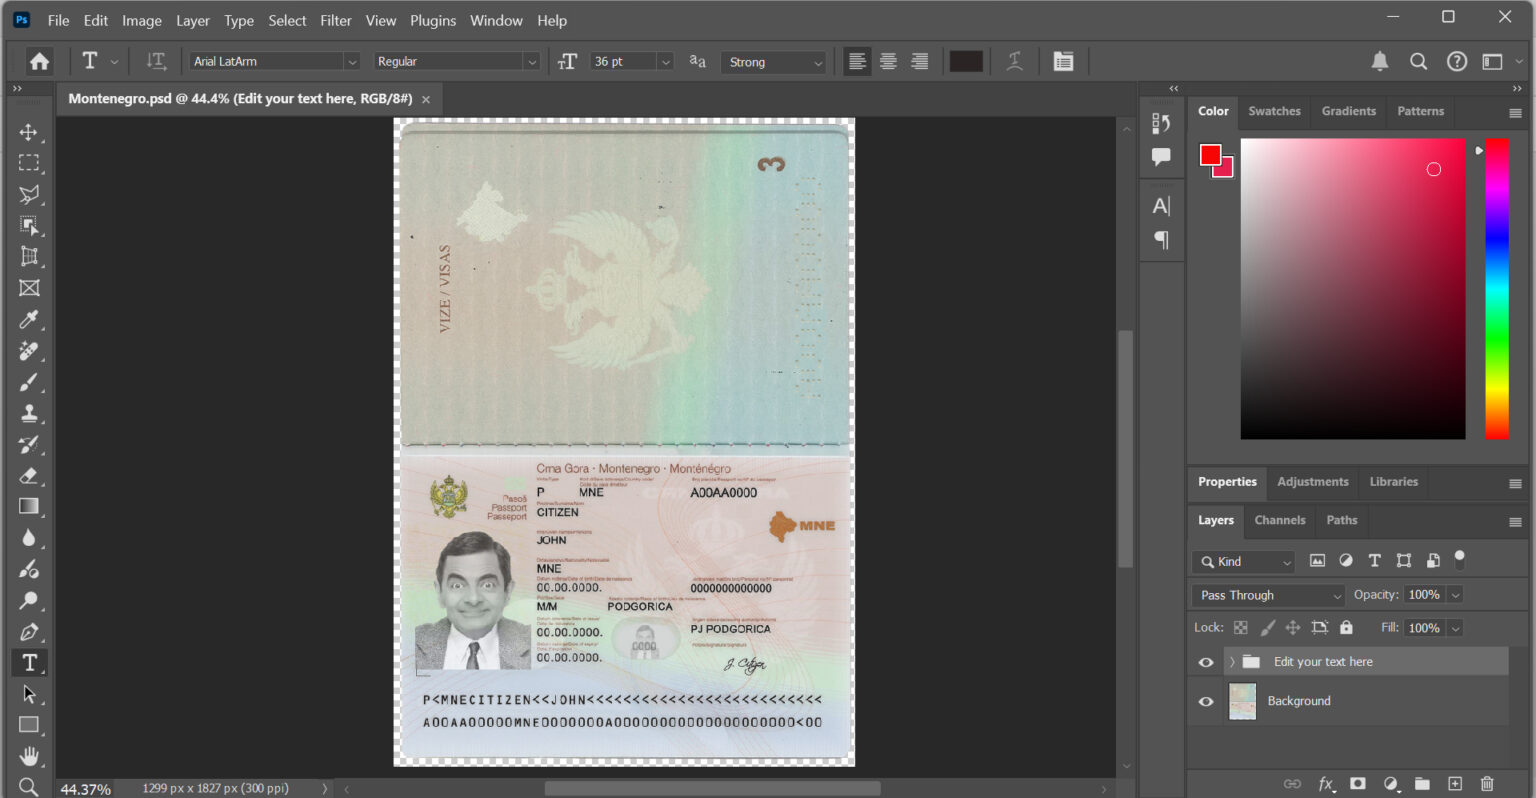
Task: Delete layer with trash icon
Action: click(x=1487, y=784)
